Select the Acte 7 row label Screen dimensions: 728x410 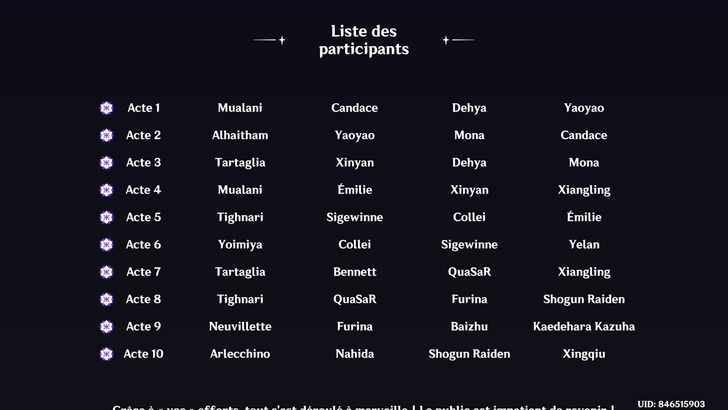(x=143, y=272)
